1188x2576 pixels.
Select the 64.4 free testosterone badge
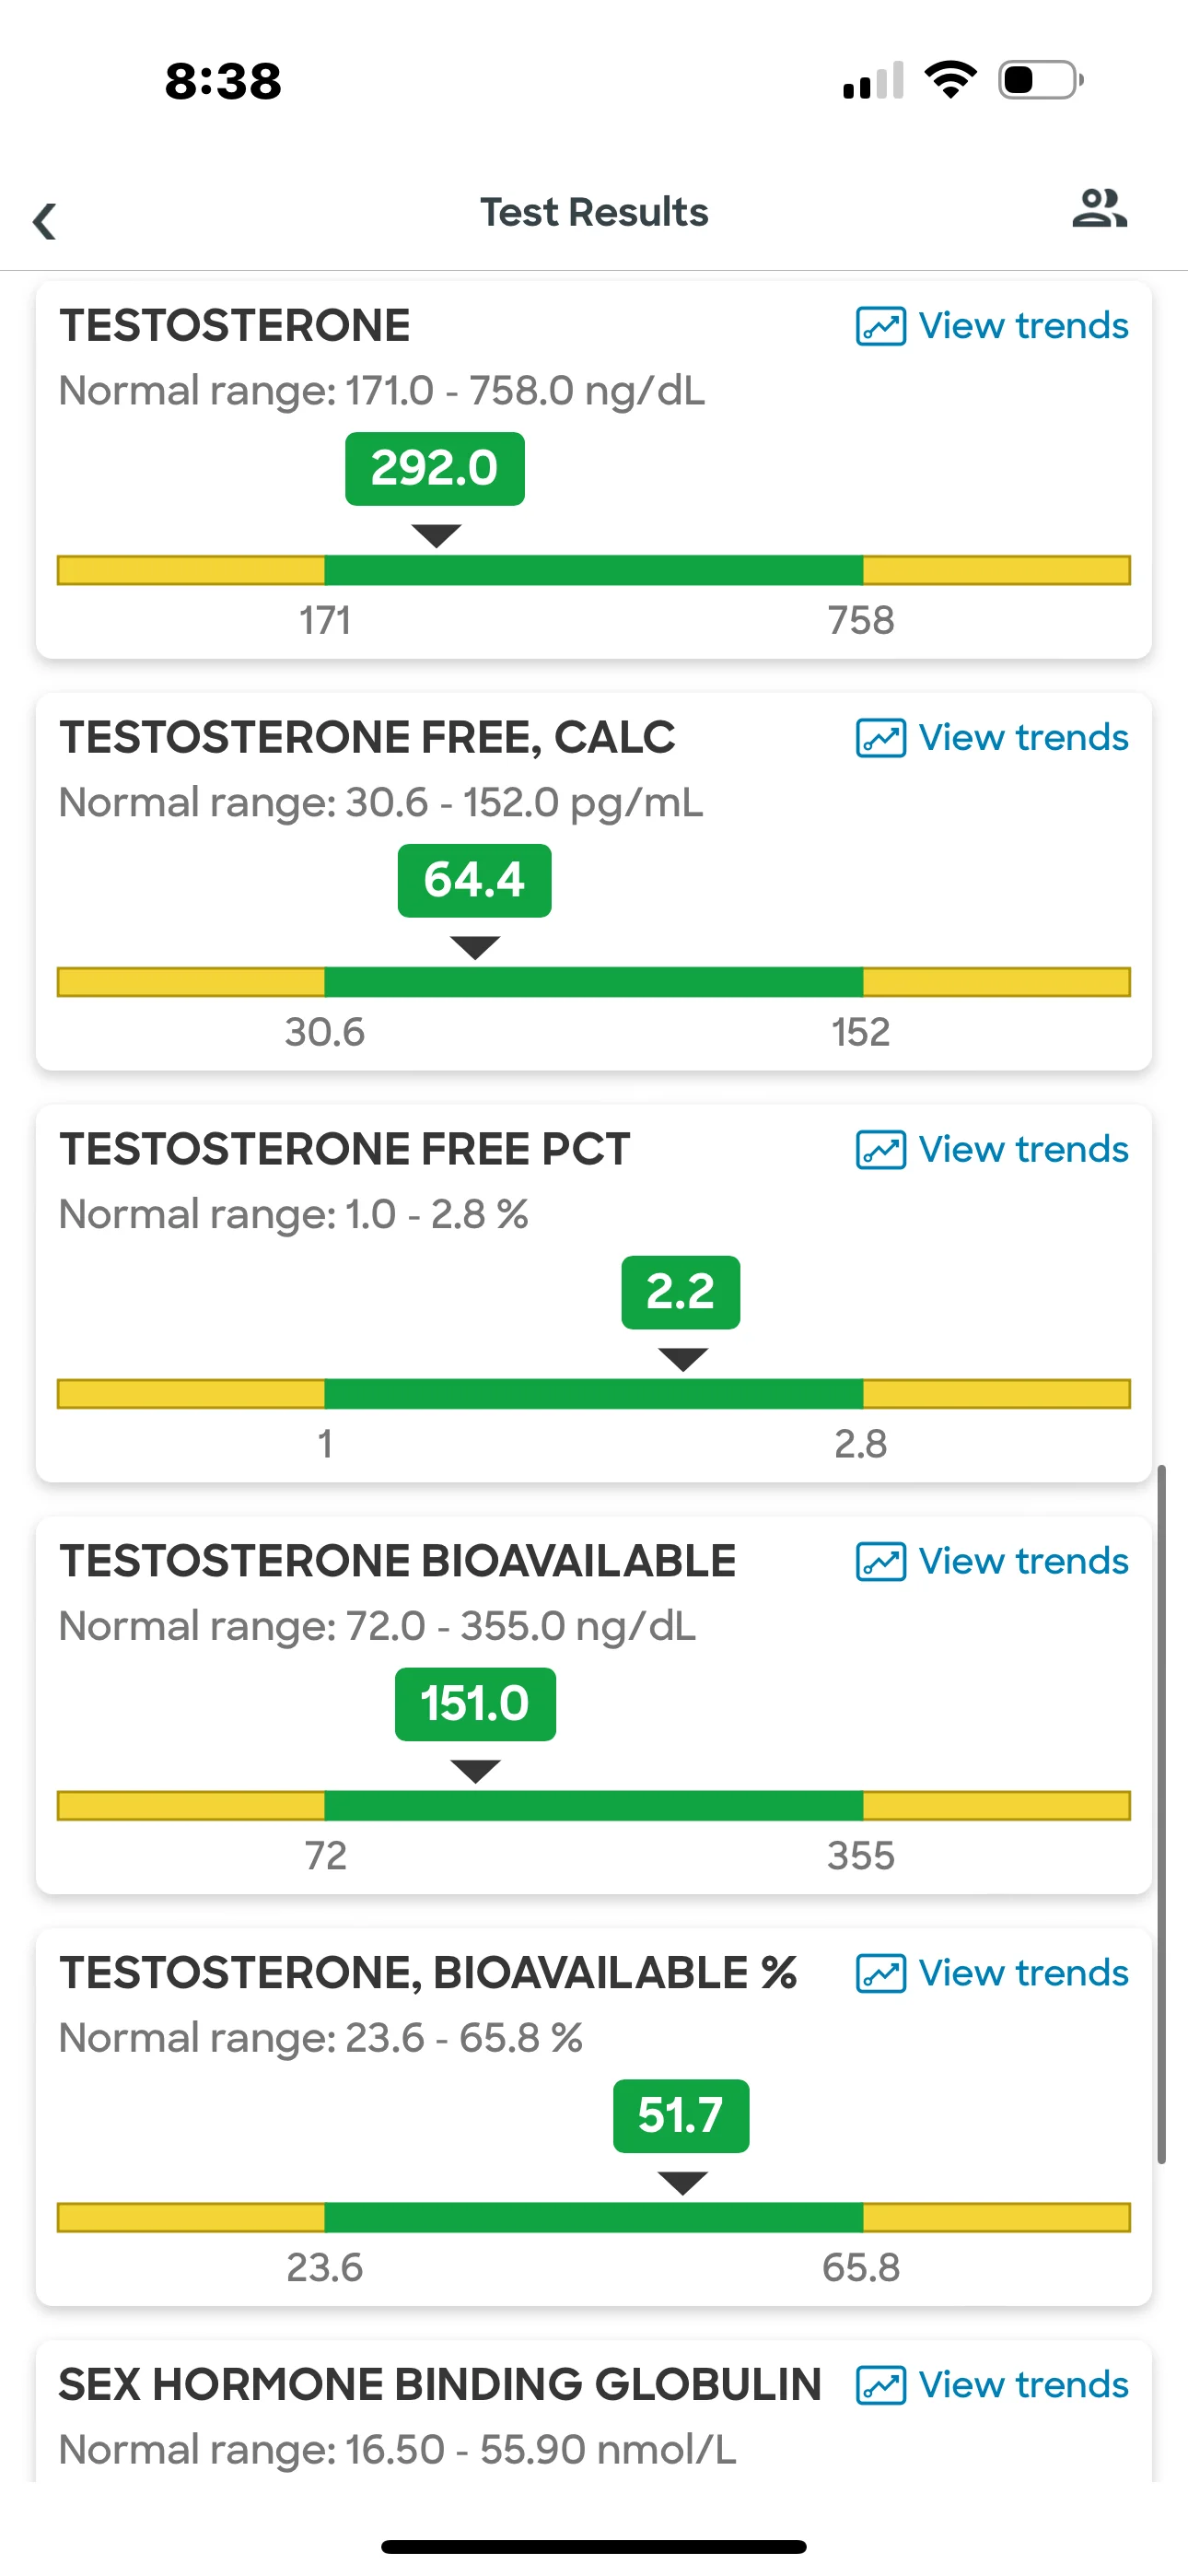pos(474,881)
